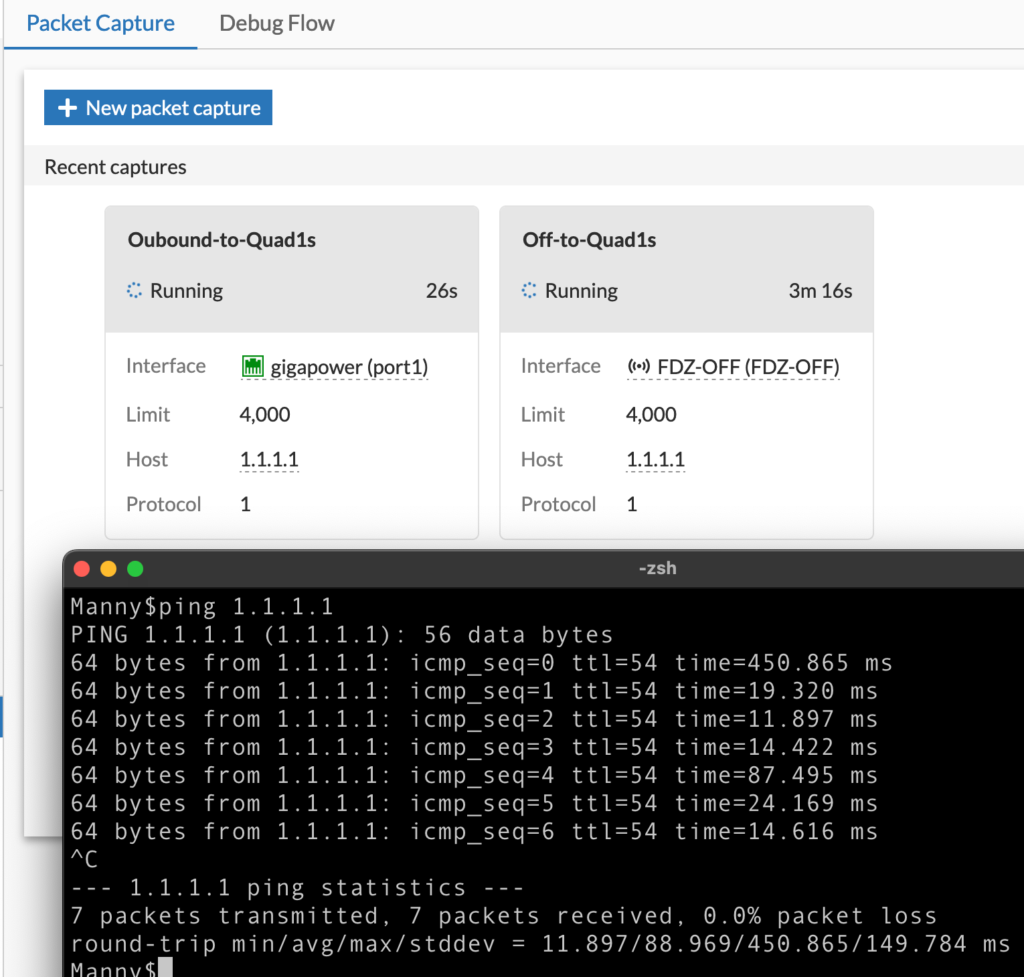Click the icmp_seq=4 ping reply line
Screen dimensions: 1024x977
(x=474, y=775)
